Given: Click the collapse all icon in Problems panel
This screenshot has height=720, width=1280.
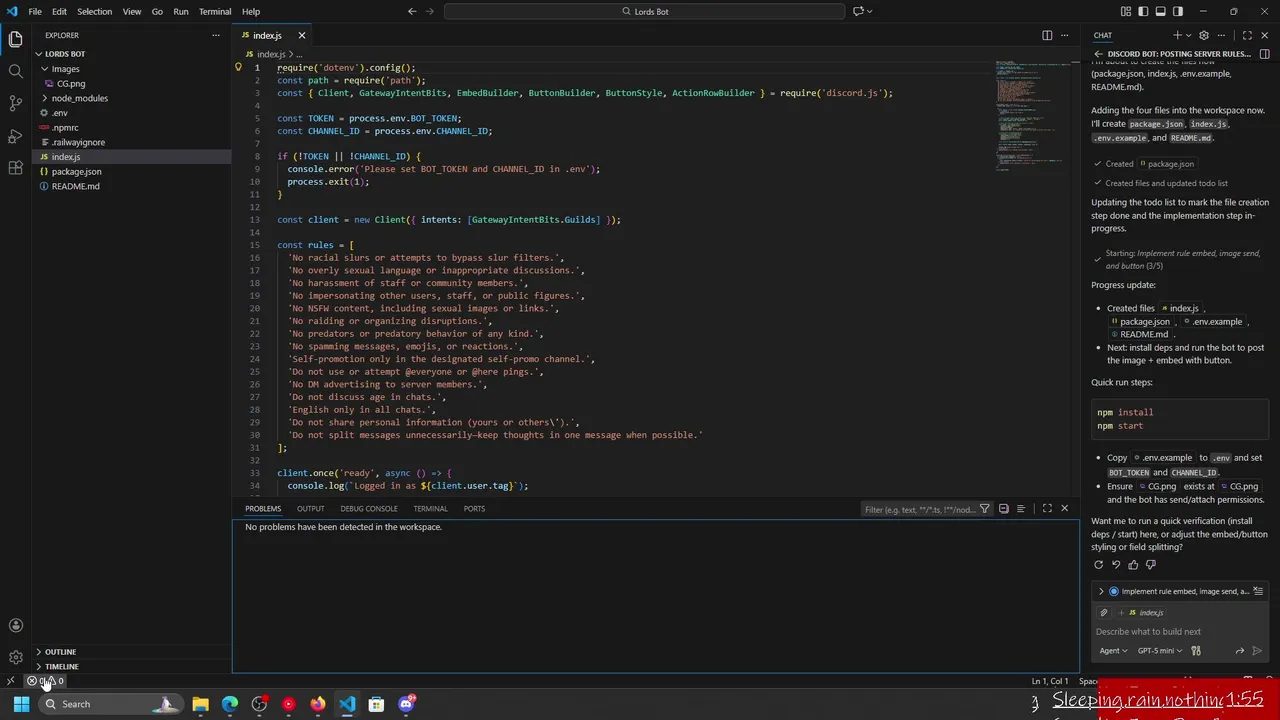Looking at the screenshot, I should pyautogui.click(x=1004, y=509).
